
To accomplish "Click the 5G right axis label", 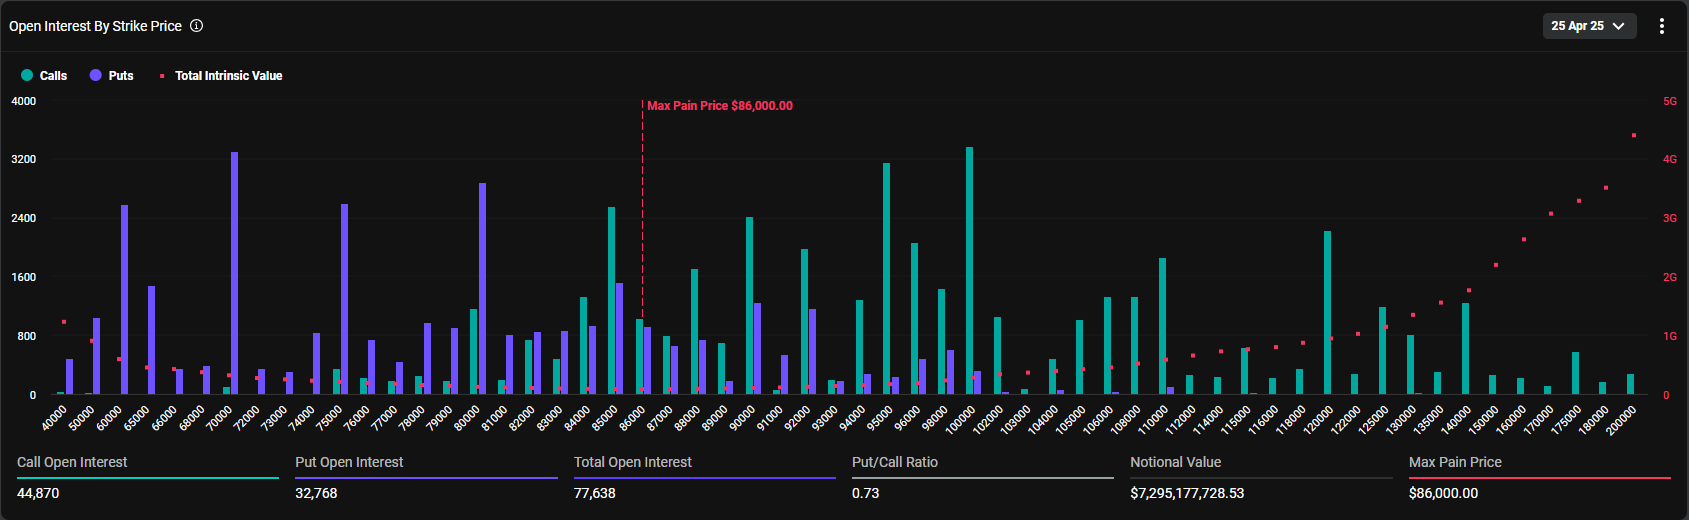I will [1670, 101].
